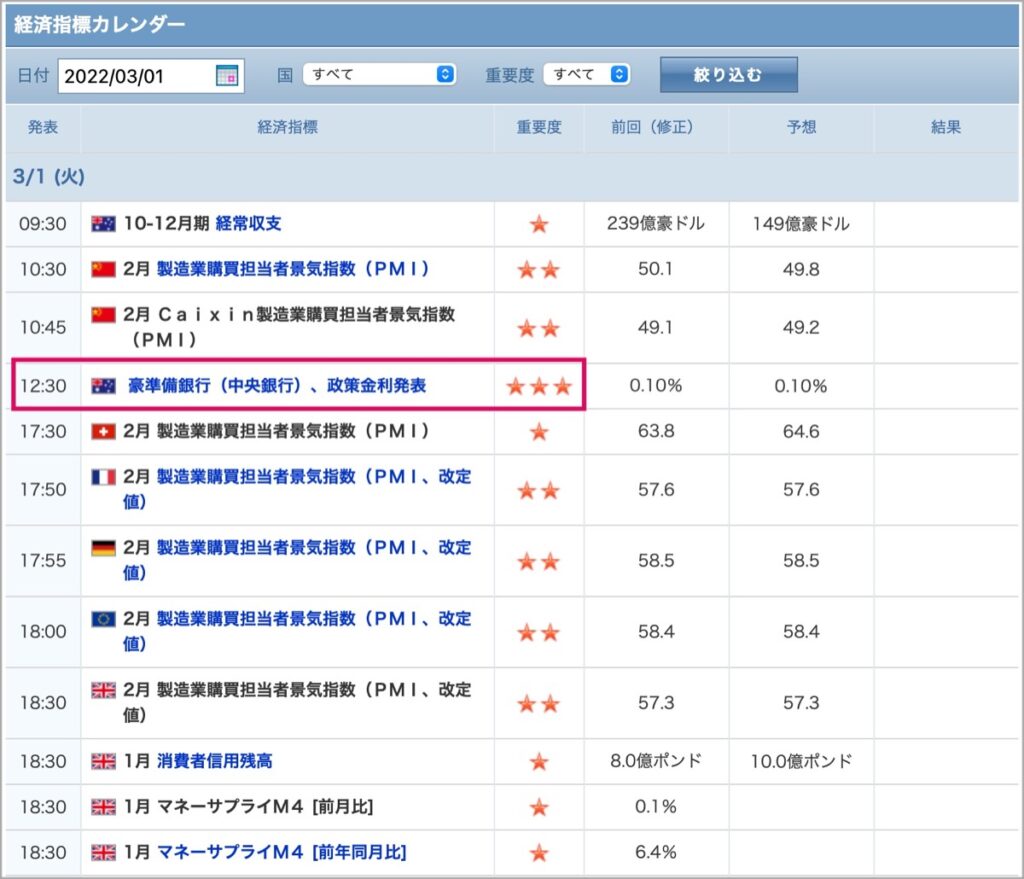Click the China flag beside Caixin製造業 PMI
Image resolution: width=1024 pixels, height=879 pixels.
(103, 315)
